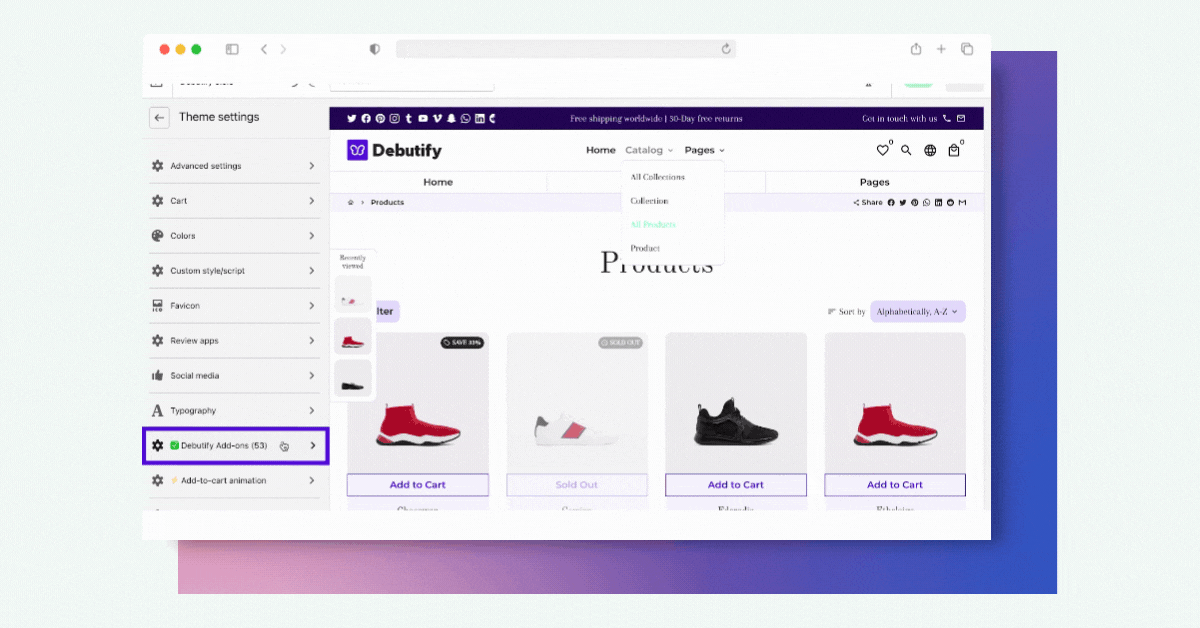
Task: Toggle the browser sidebar icon
Action: coord(232,49)
